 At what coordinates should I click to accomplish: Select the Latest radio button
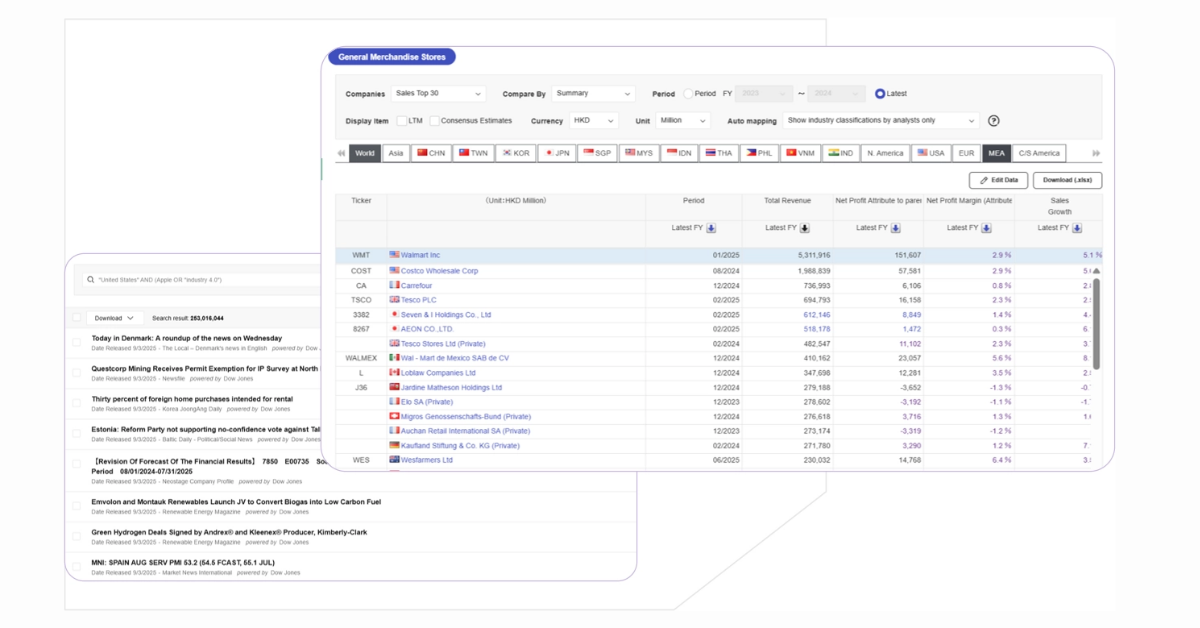(880, 93)
